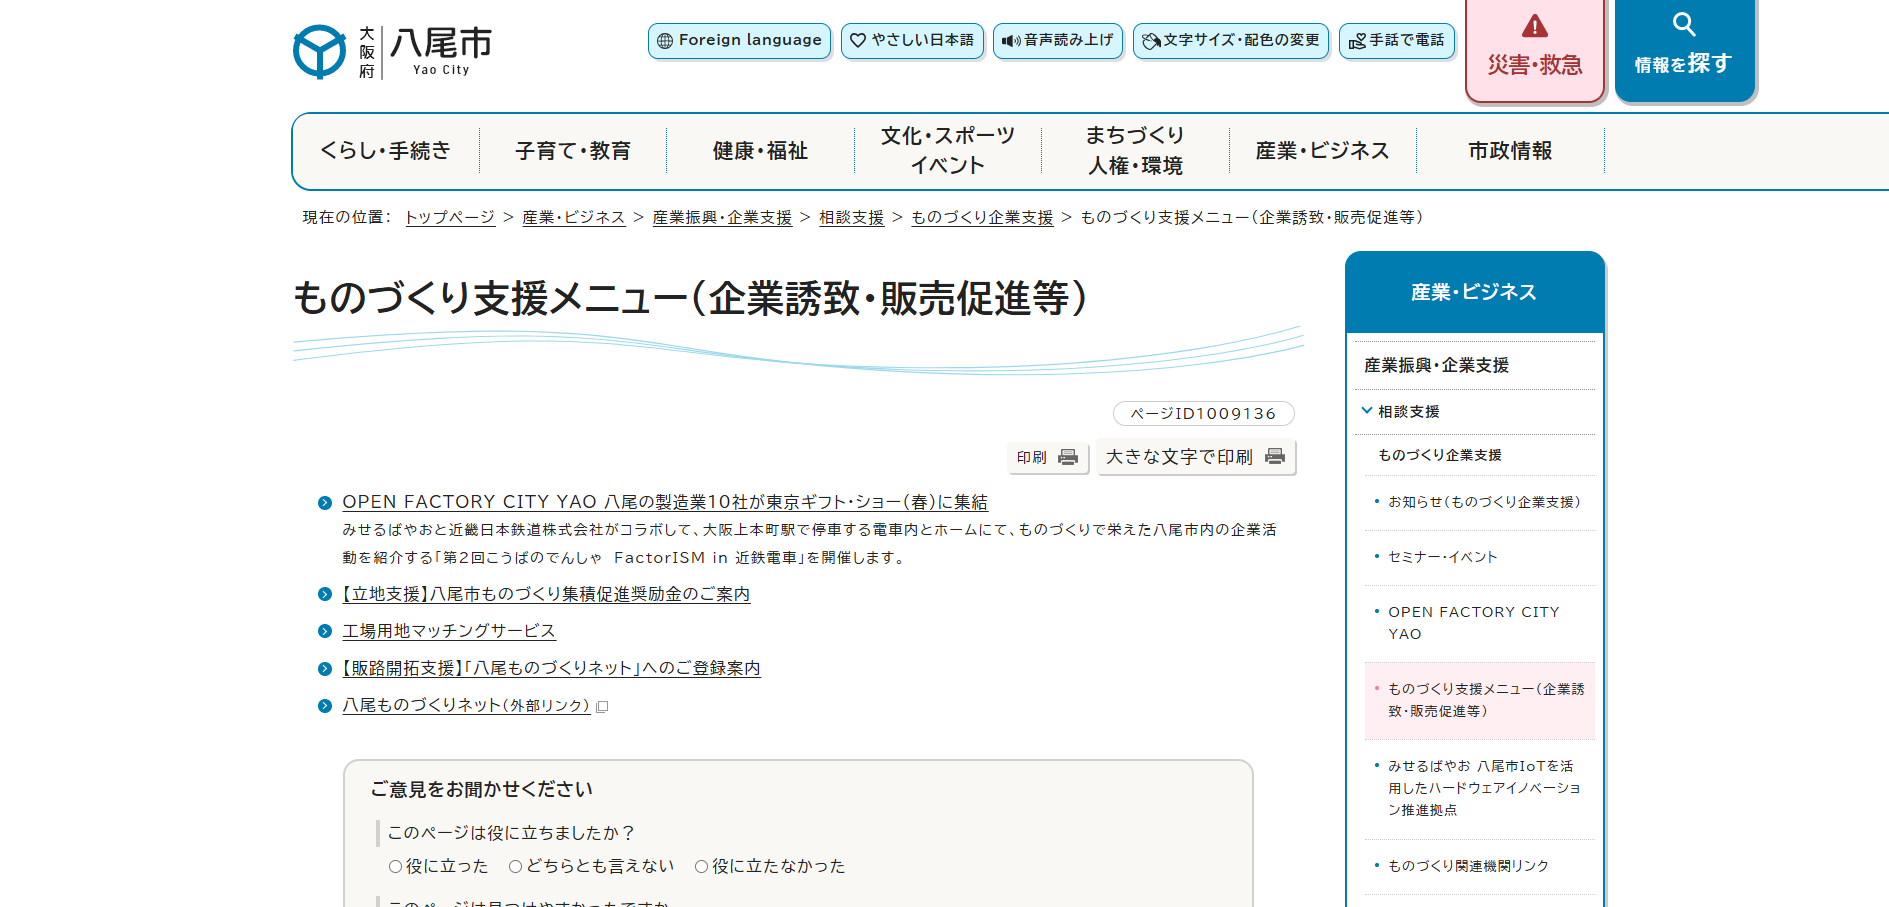Click the 印刷 print button
The height and width of the screenshot is (907, 1889).
1047,457
